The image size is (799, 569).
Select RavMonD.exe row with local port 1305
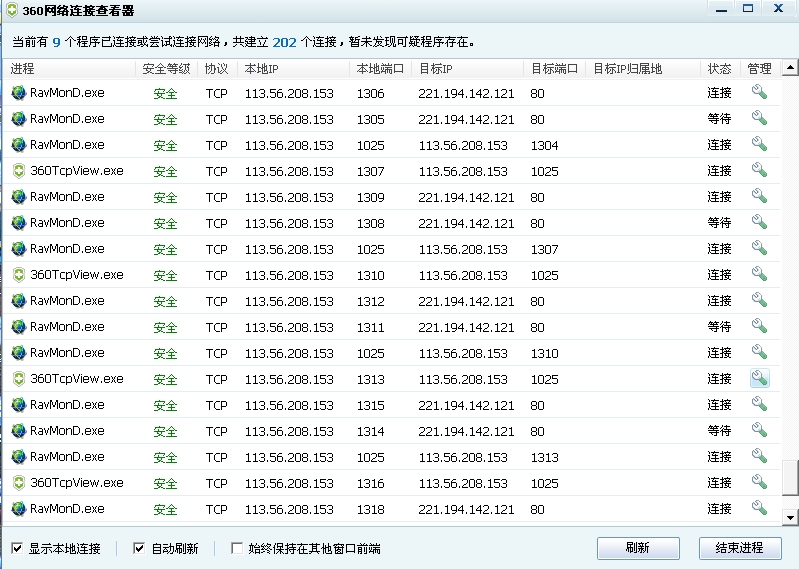coord(391,119)
